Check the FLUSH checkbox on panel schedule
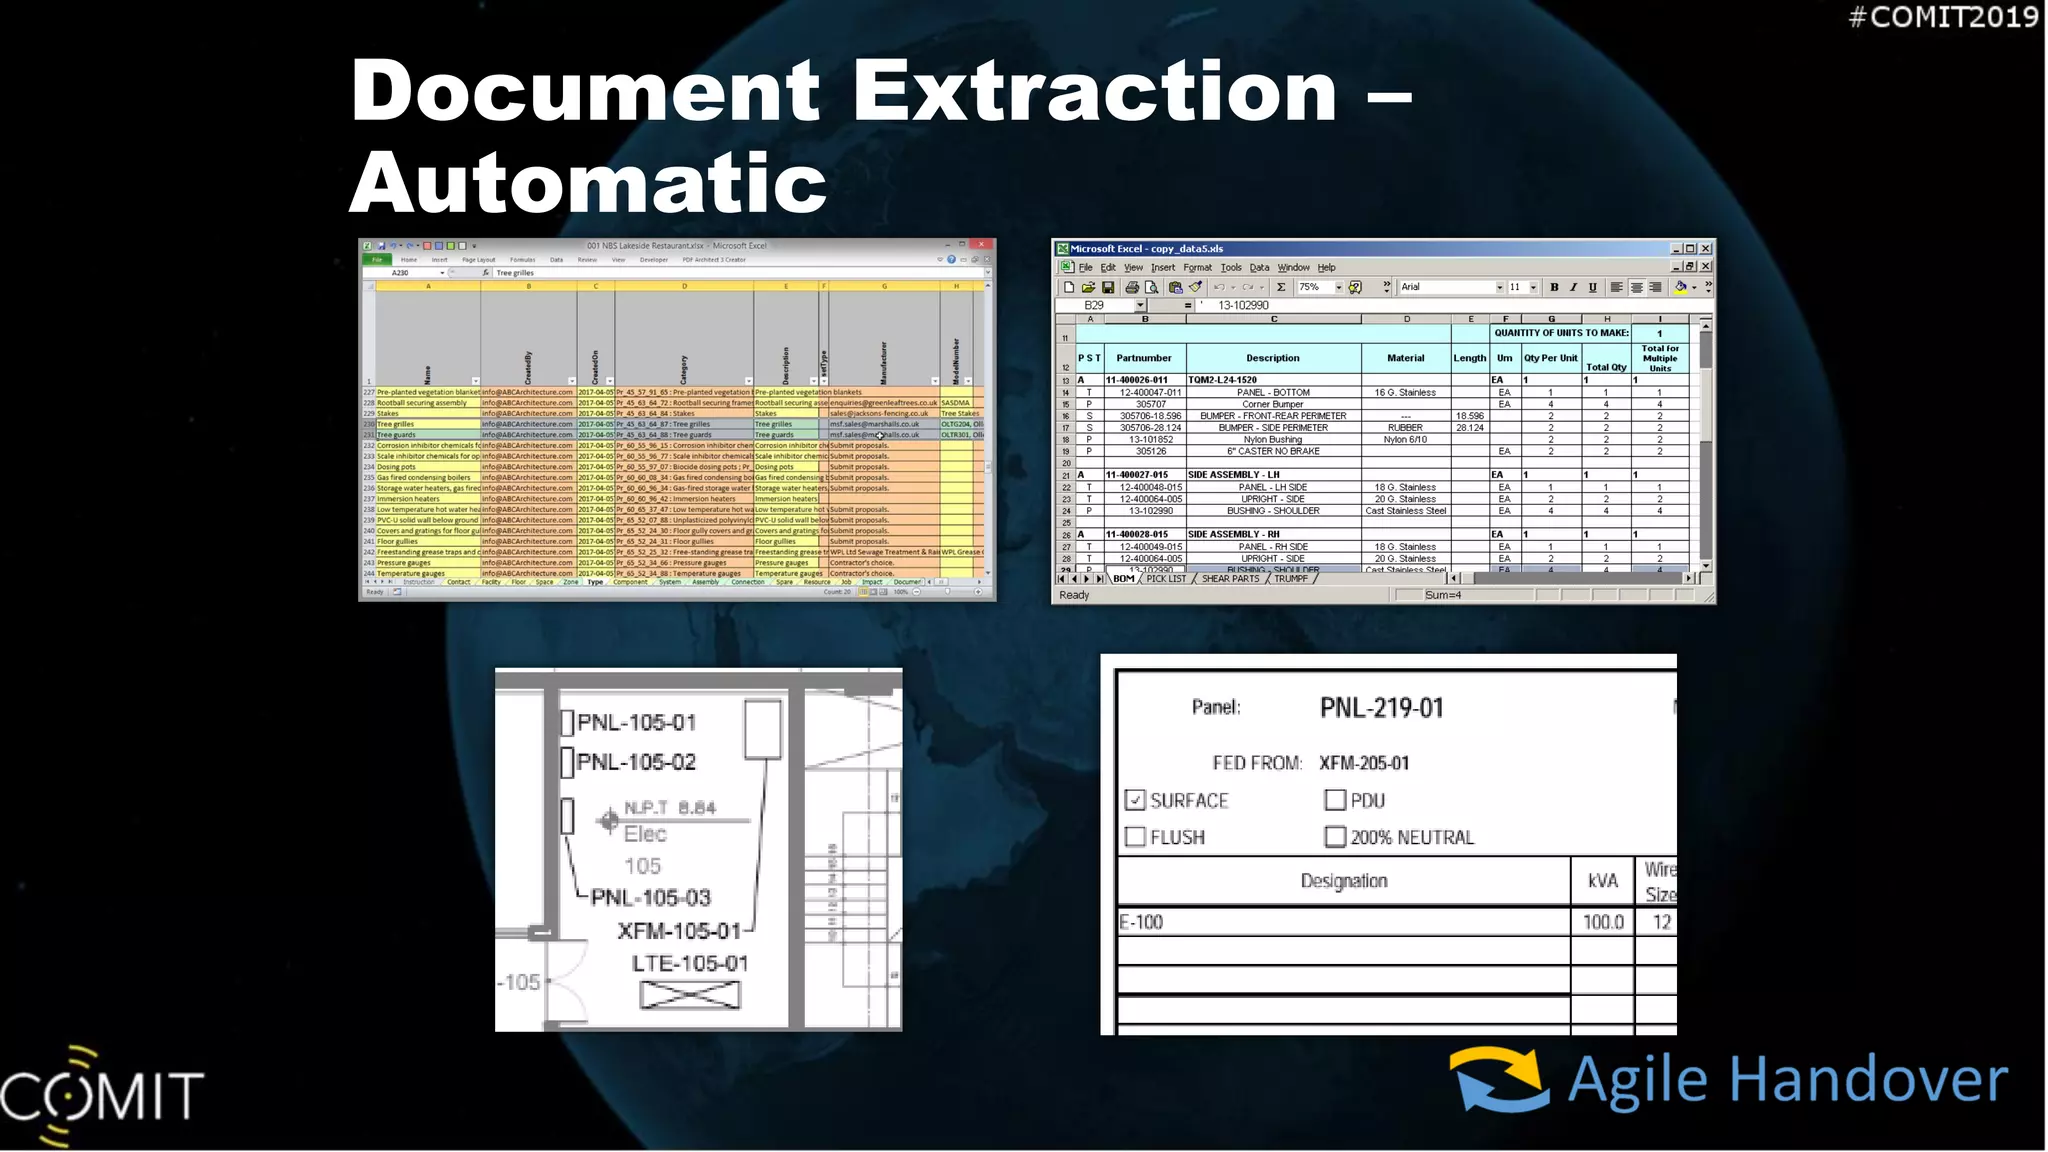Screen dimensions: 2048x1152 (x=1134, y=837)
